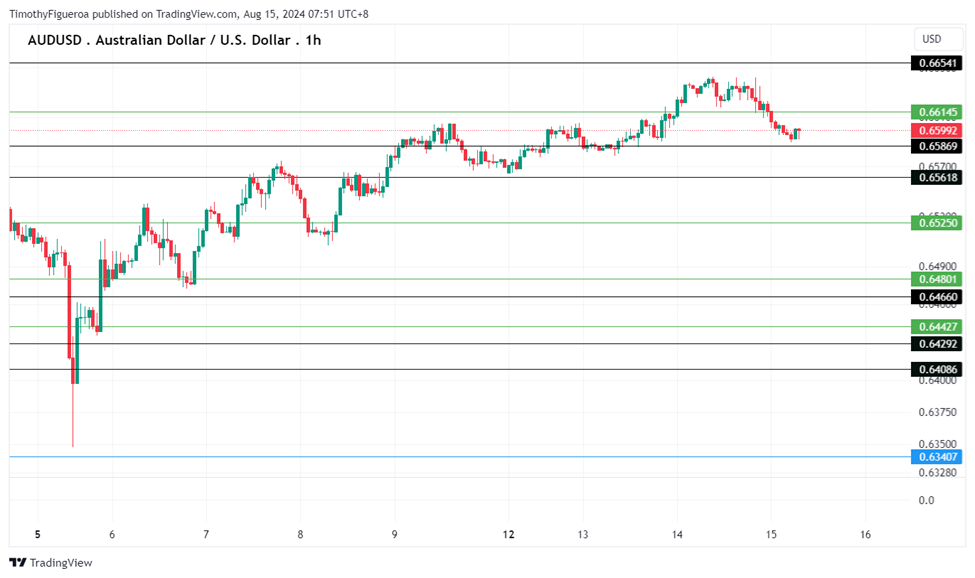Image resolution: width=975 pixels, height=578 pixels.
Task: Select the 0.64086 price level label
Action: pos(936,369)
